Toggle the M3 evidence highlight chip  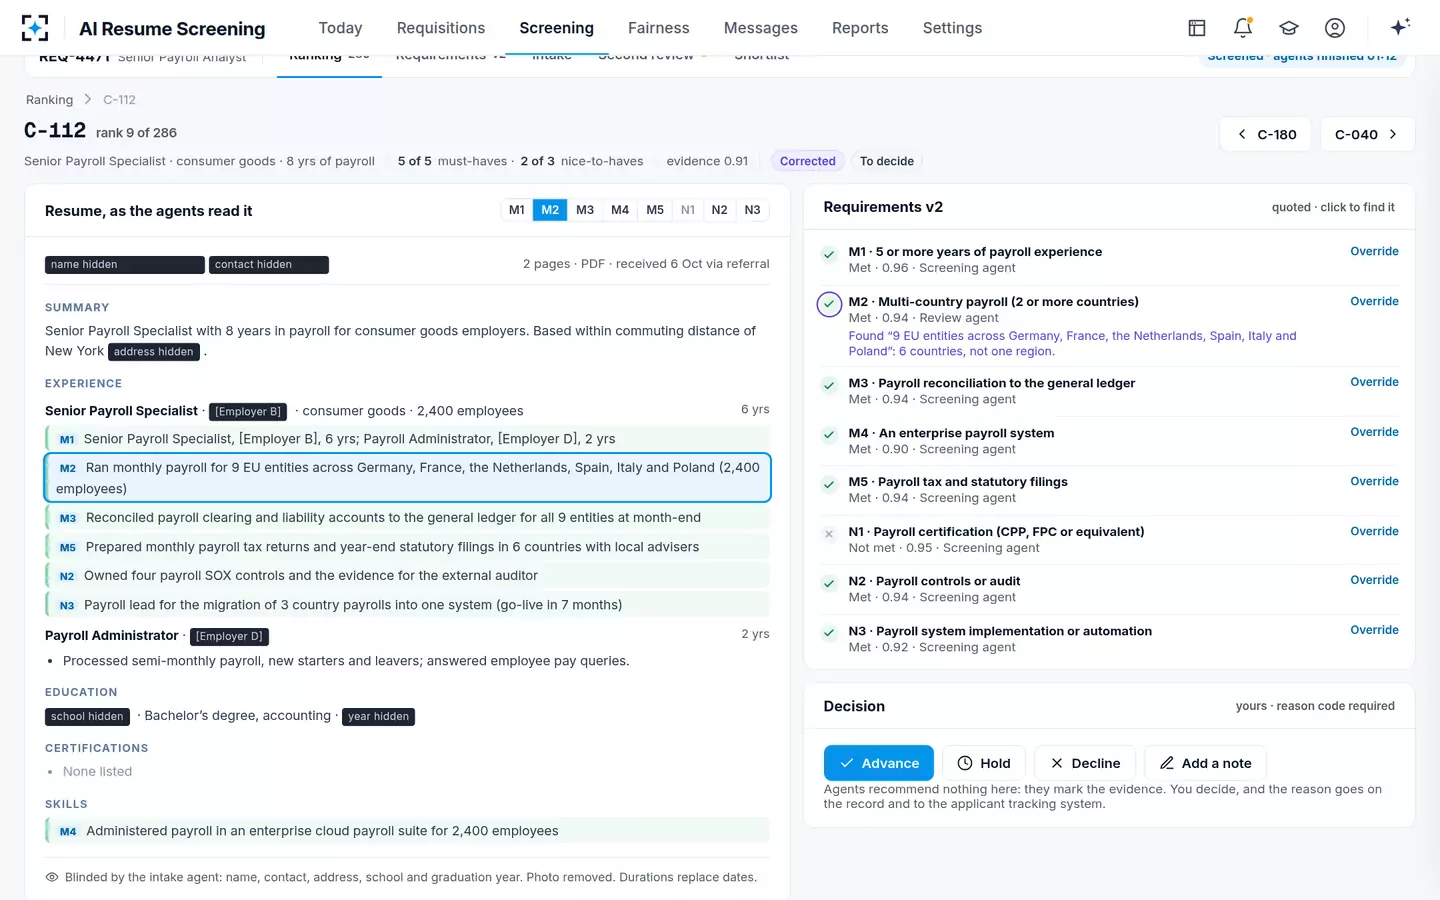pyautogui.click(x=585, y=210)
